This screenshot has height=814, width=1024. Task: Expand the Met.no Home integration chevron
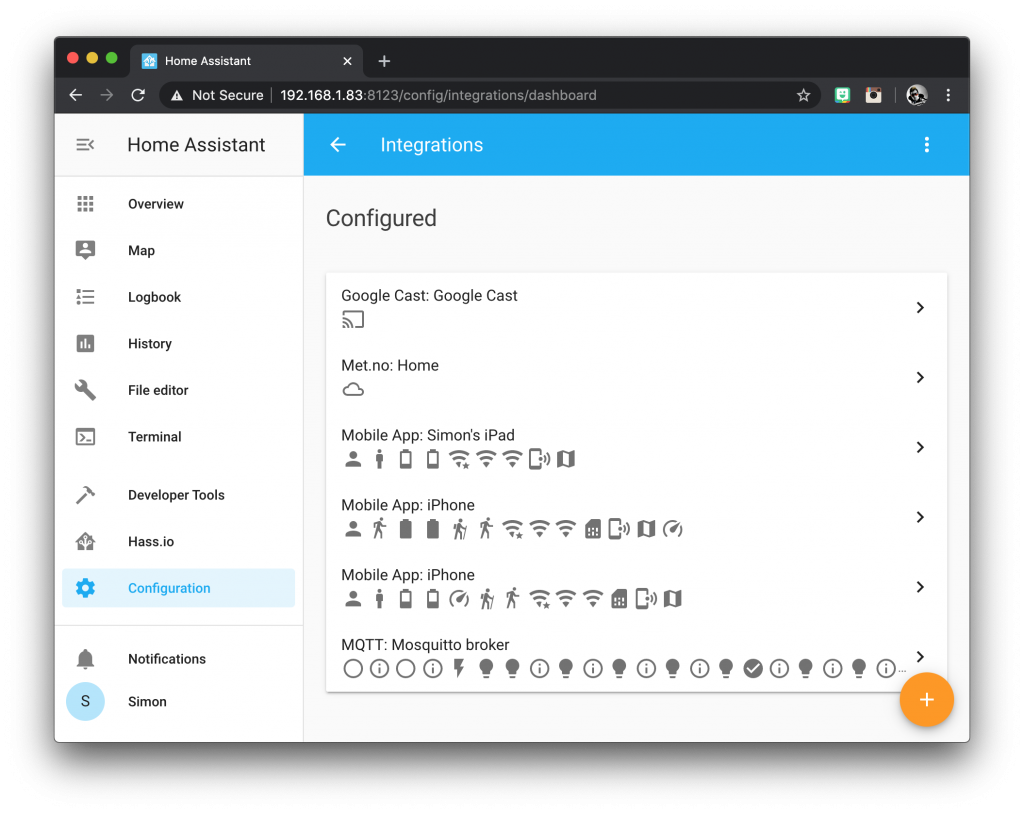click(x=920, y=378)
